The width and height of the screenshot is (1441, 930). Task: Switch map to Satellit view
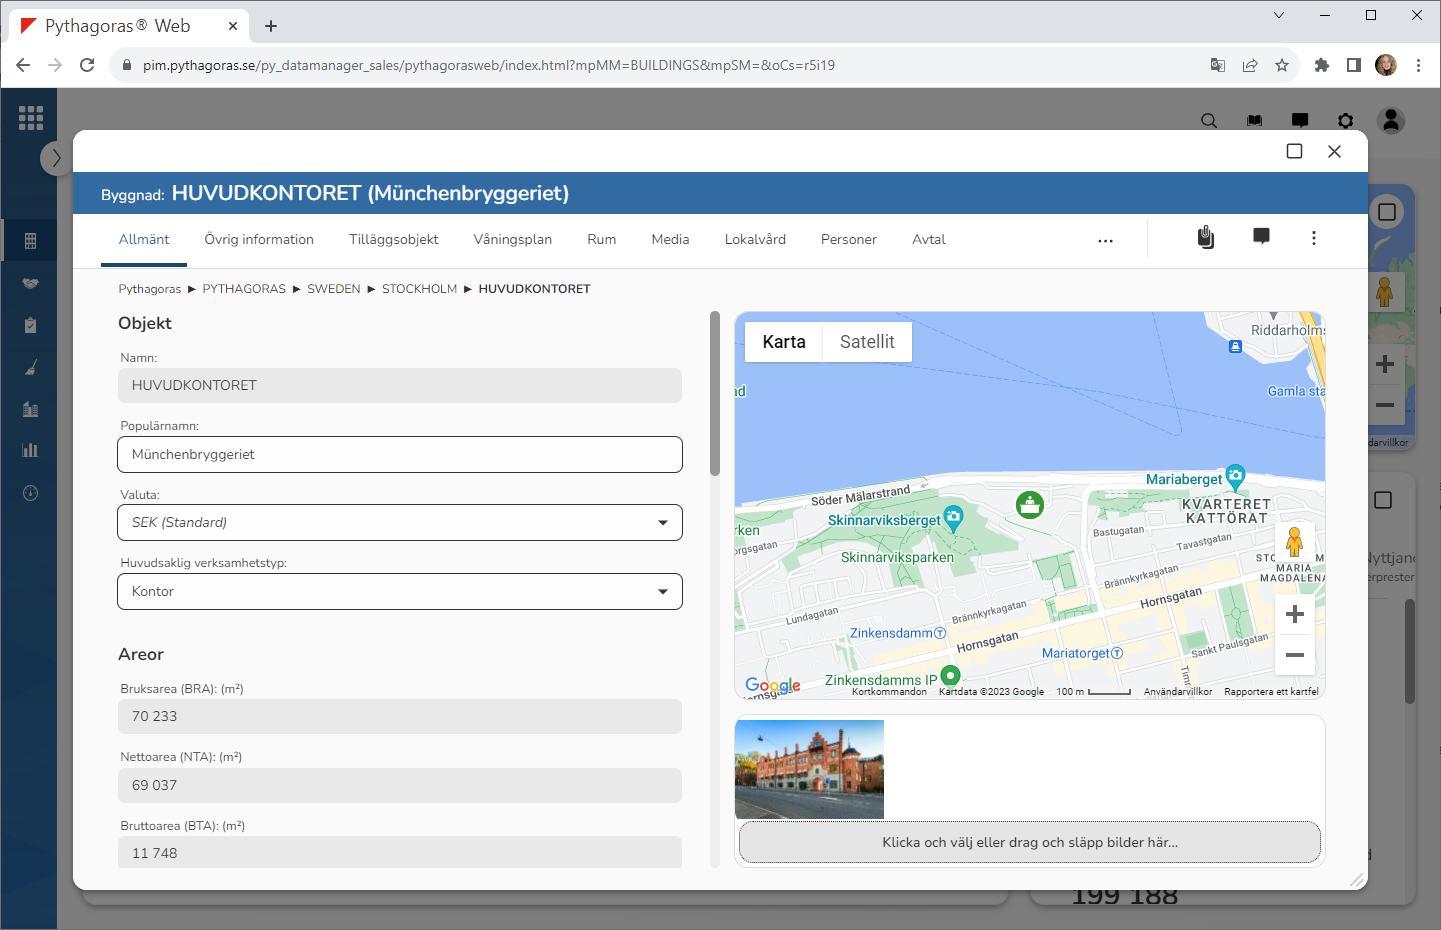(866, 342)
